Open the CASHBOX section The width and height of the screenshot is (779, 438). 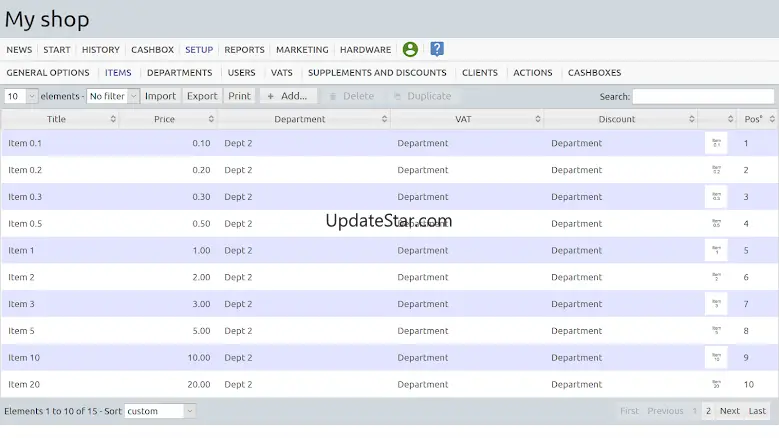(153, 50)
